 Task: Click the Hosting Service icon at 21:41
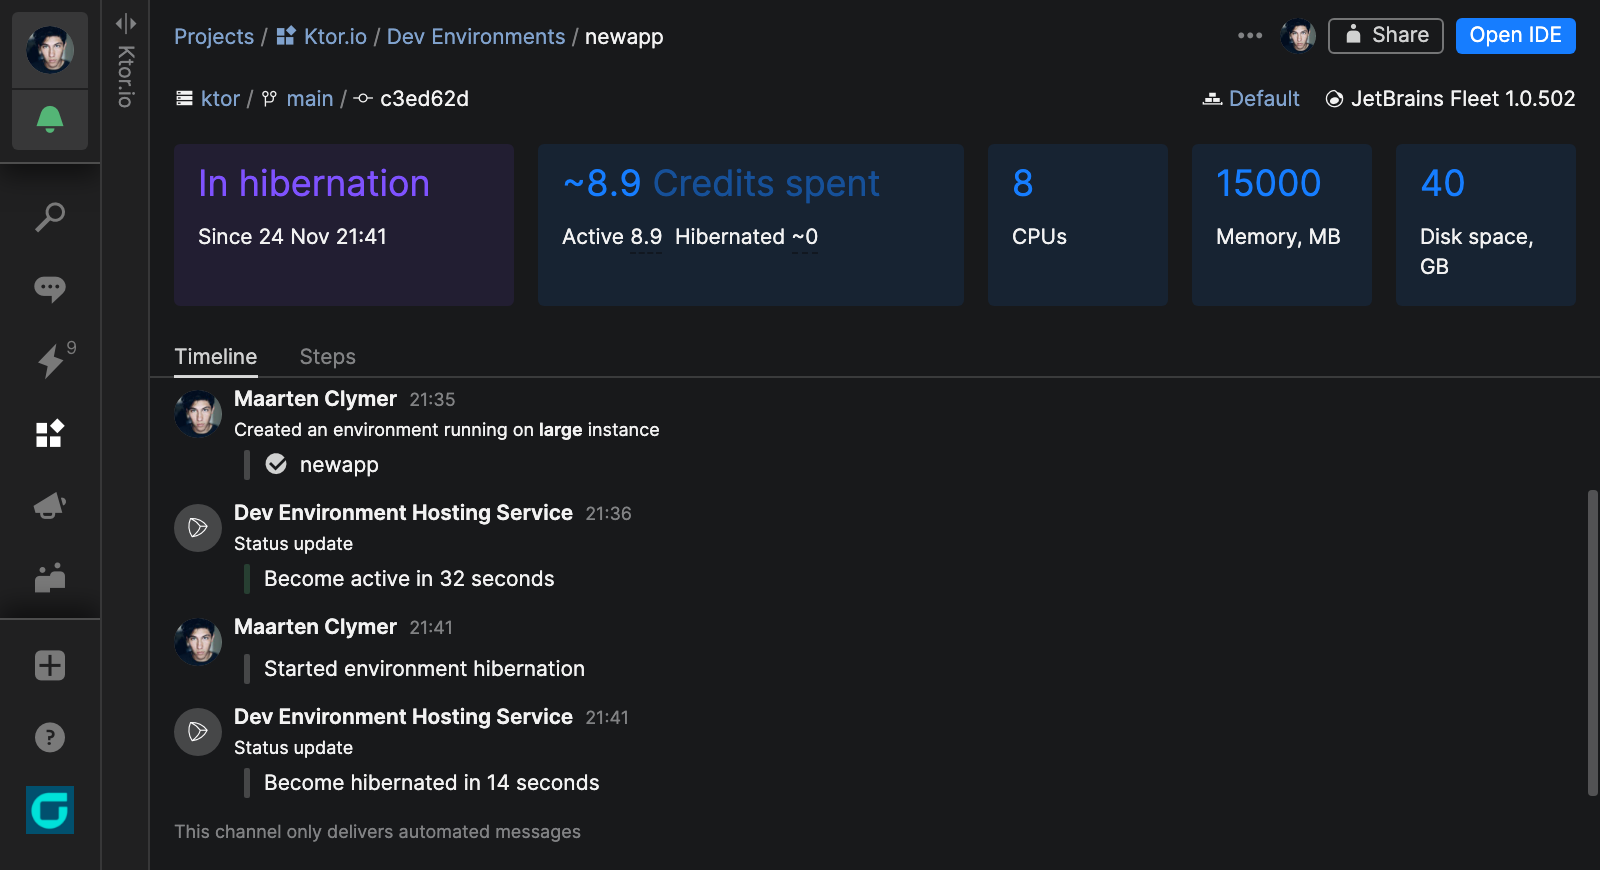tap(198, 732)
